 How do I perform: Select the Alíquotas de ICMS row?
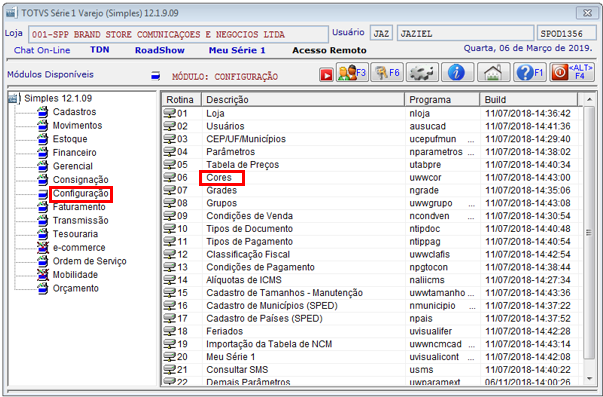(x=371, y=280)
